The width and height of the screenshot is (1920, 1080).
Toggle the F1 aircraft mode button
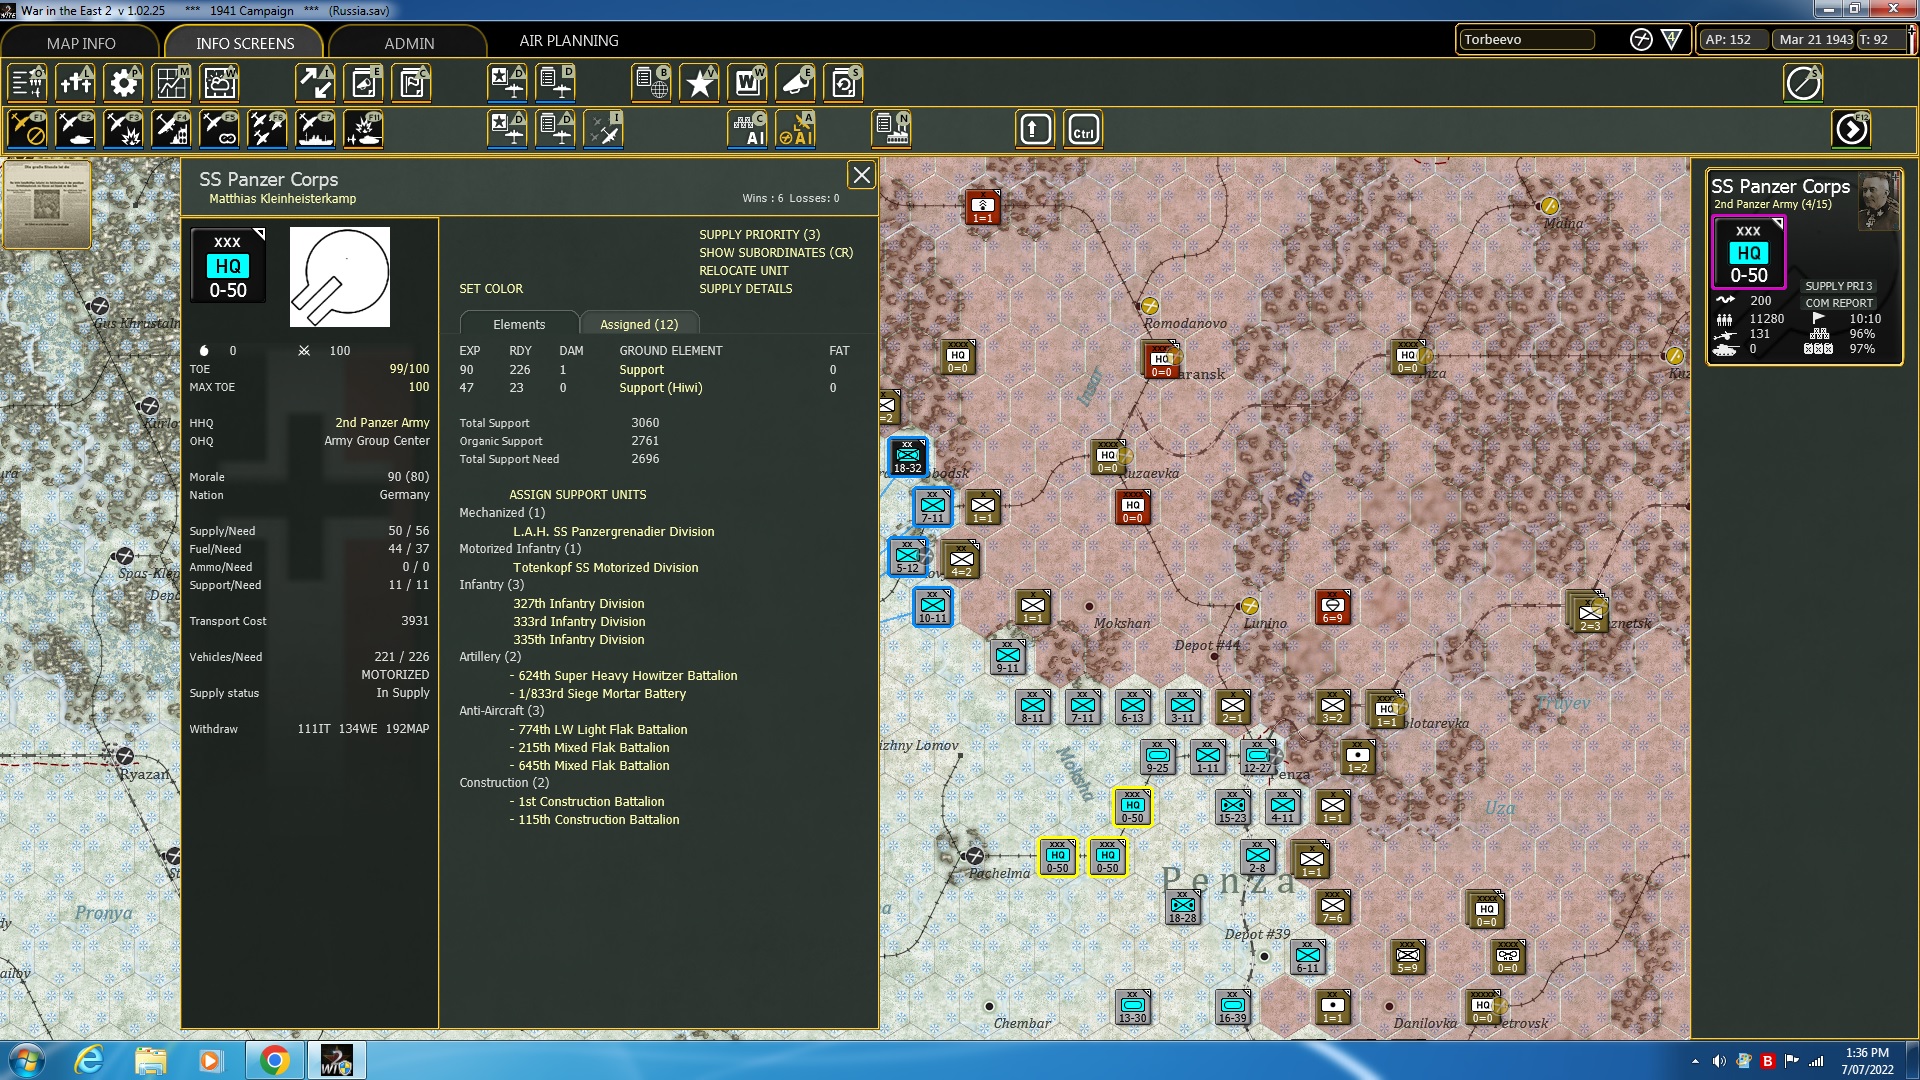pyautogui.click(x=27, y=130)
